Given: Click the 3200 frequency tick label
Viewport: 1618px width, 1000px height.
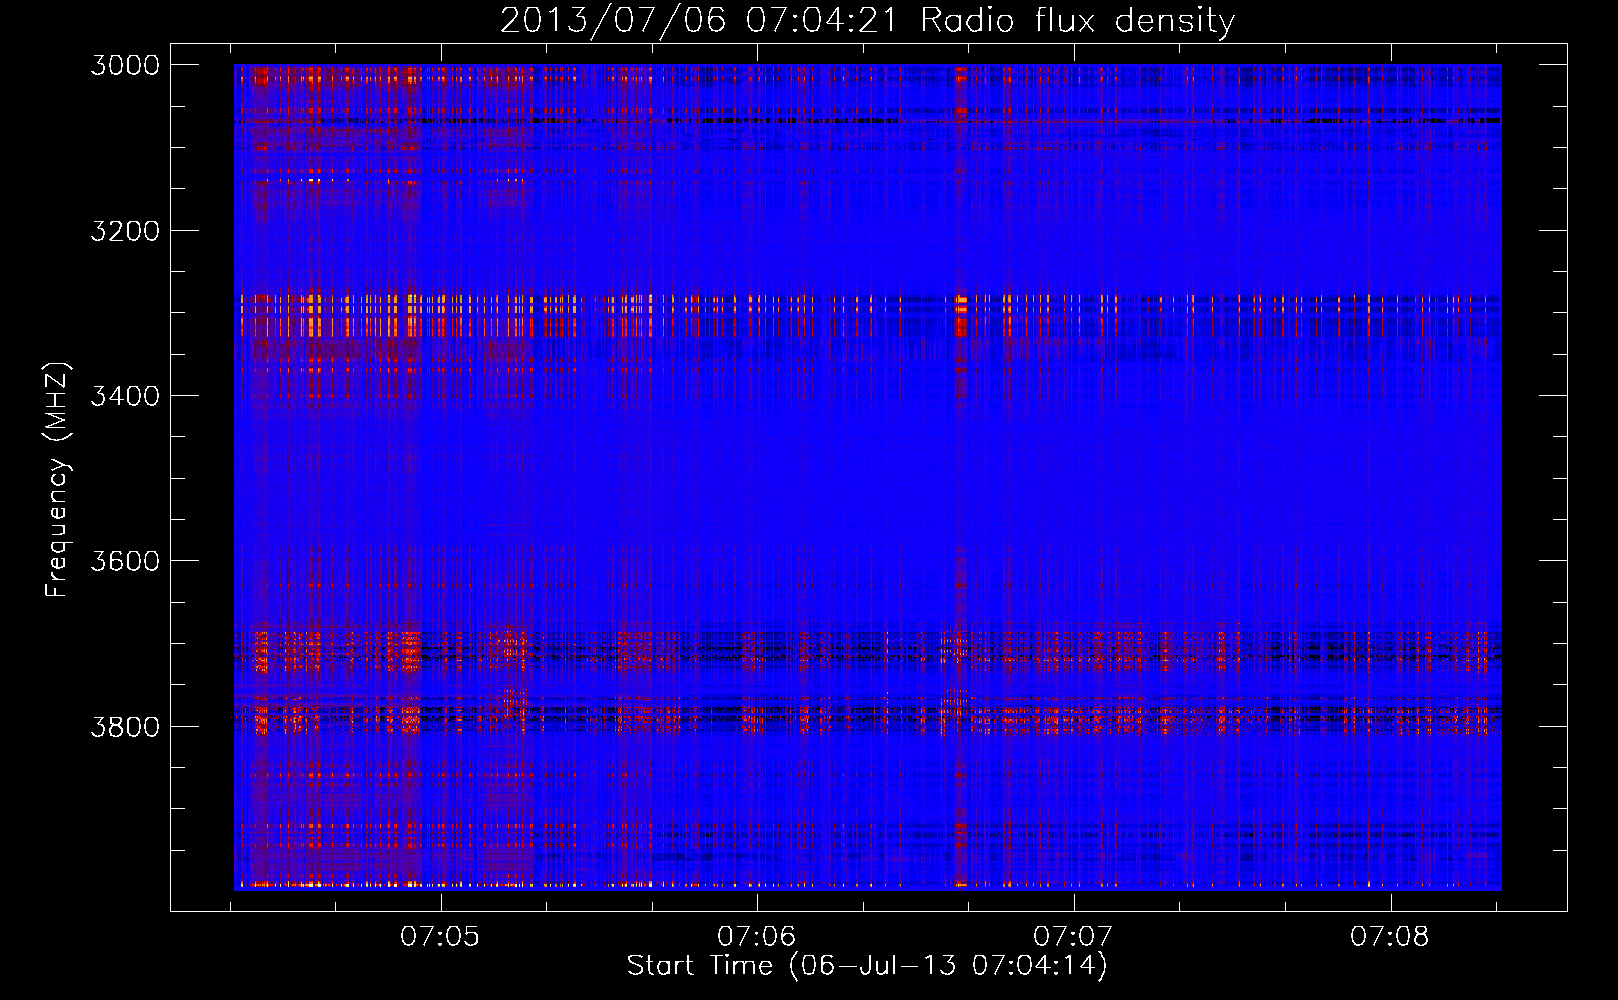Looking at the screenshot, I should pyautogui.click(x=125, y=231).
